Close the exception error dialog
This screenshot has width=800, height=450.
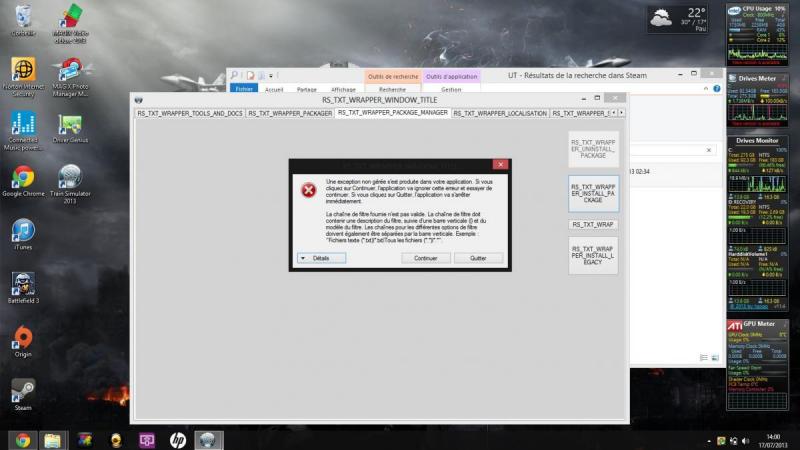coord(501,164)
